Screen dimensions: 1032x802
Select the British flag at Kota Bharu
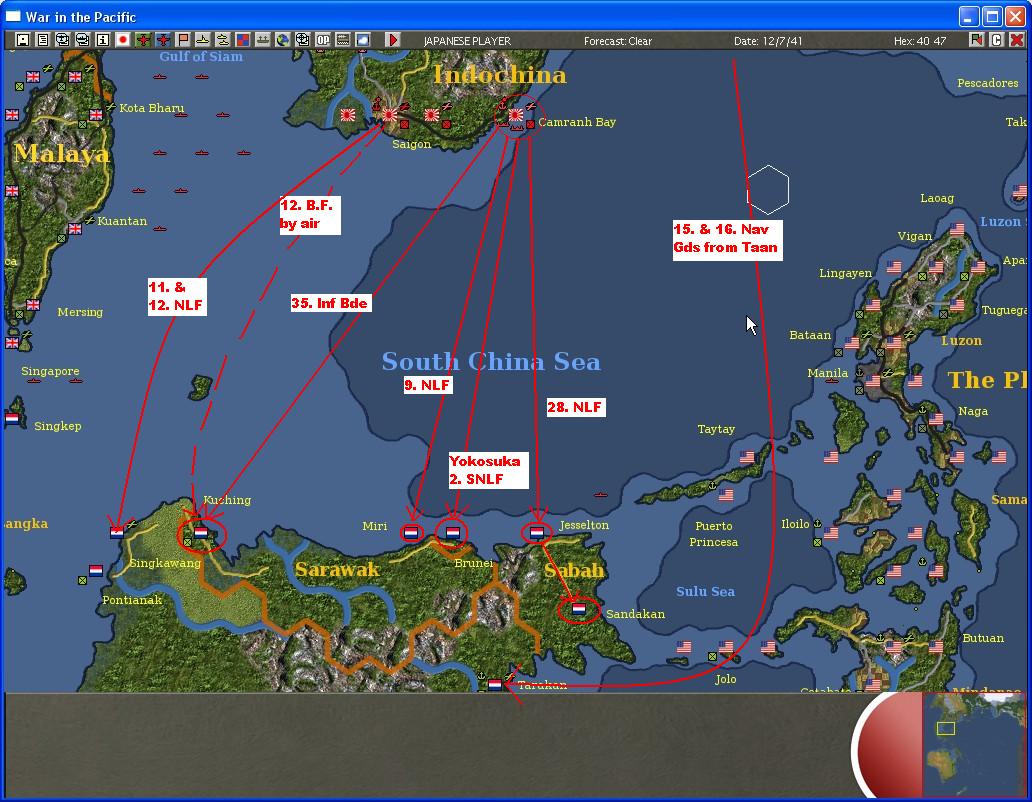click(96, 114)
